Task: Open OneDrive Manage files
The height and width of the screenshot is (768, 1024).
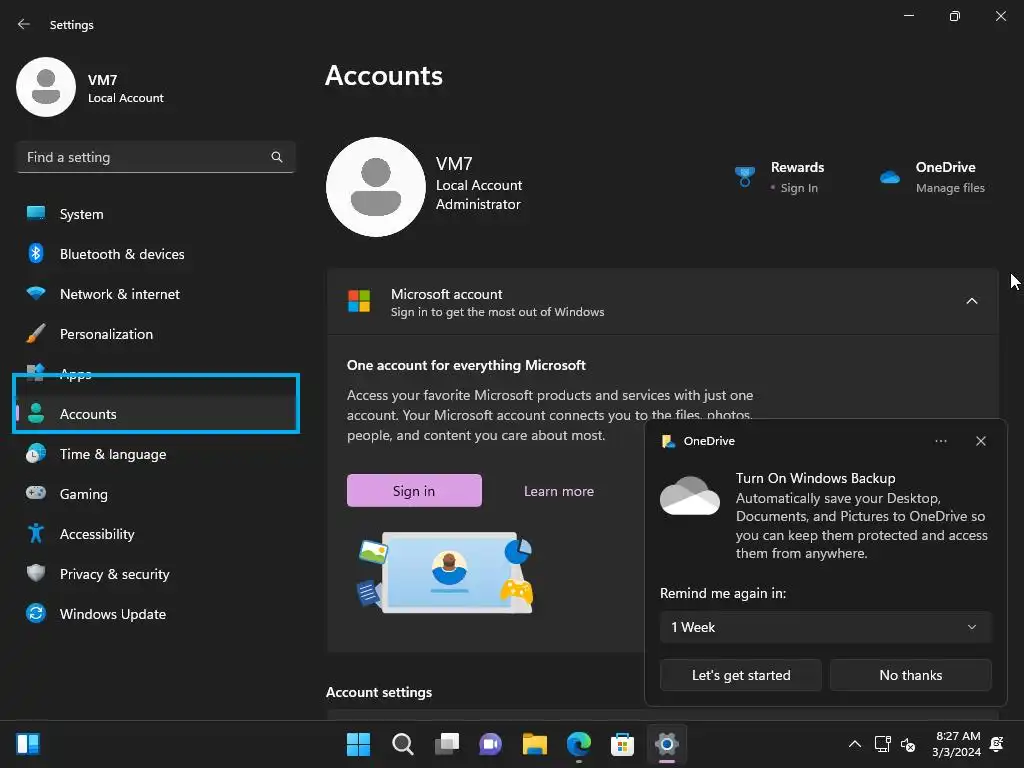Action: (x=950, y=188)
